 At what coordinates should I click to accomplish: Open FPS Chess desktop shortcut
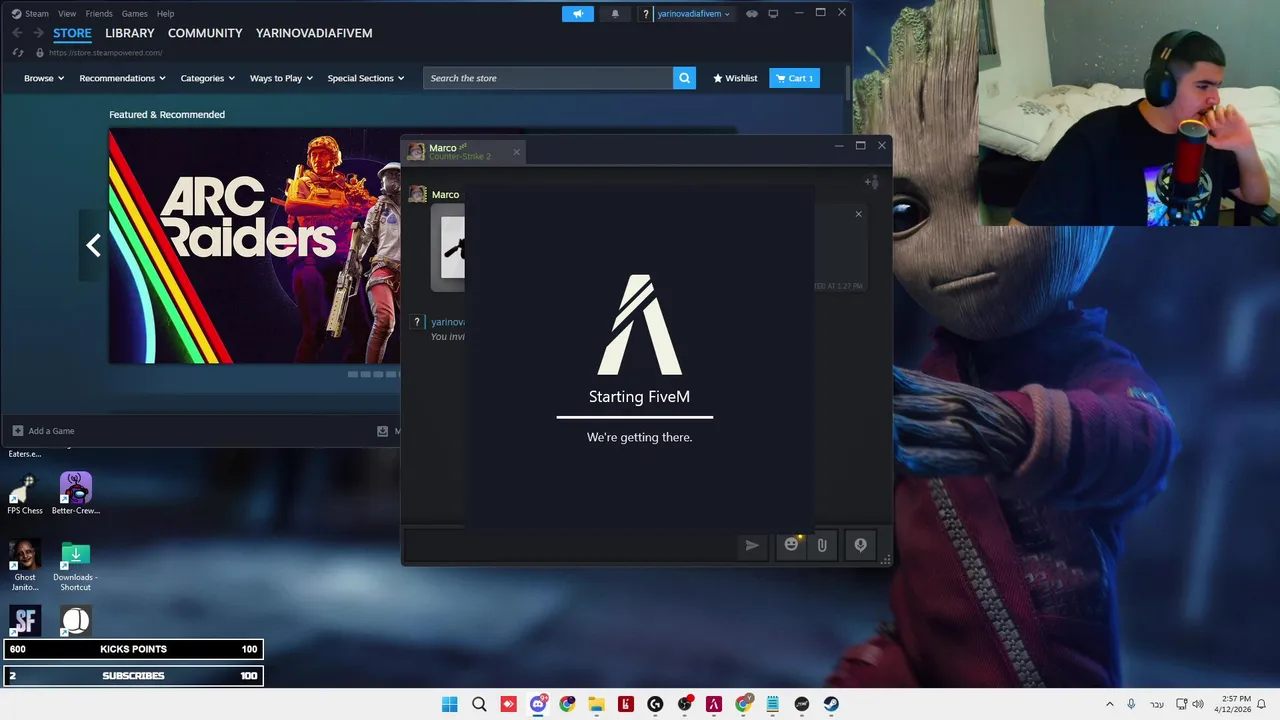click(x=25, y=495)
